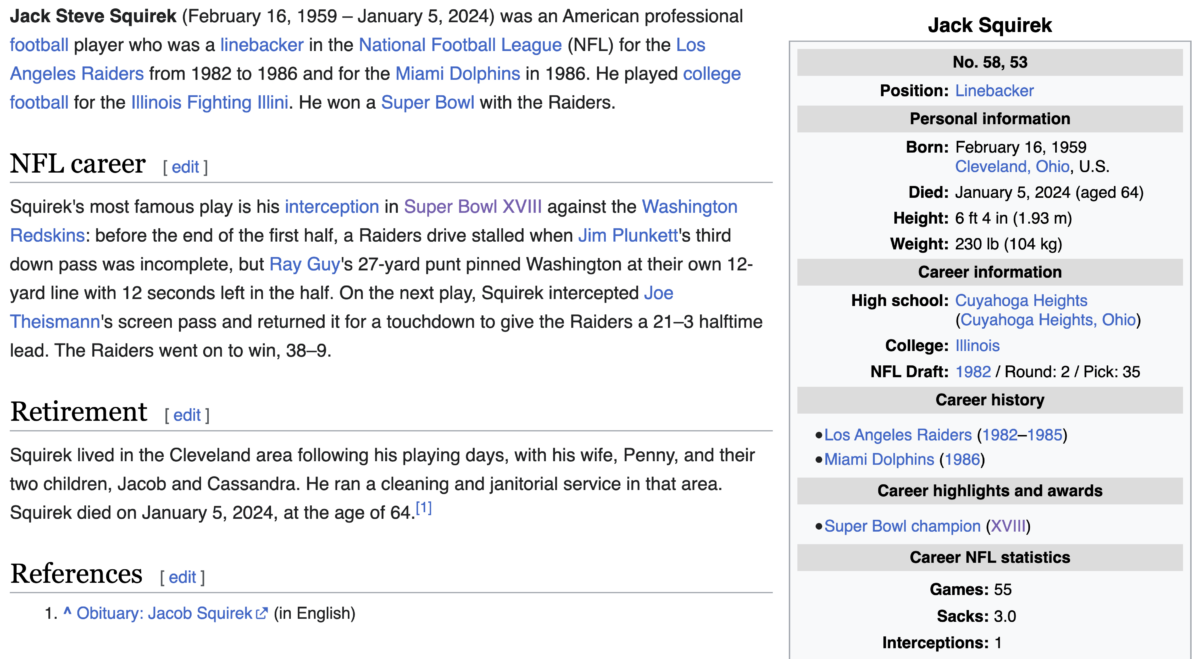
Task: Open the Miami Dolphins link in the intro paragraph
Action: pos(458,74)
